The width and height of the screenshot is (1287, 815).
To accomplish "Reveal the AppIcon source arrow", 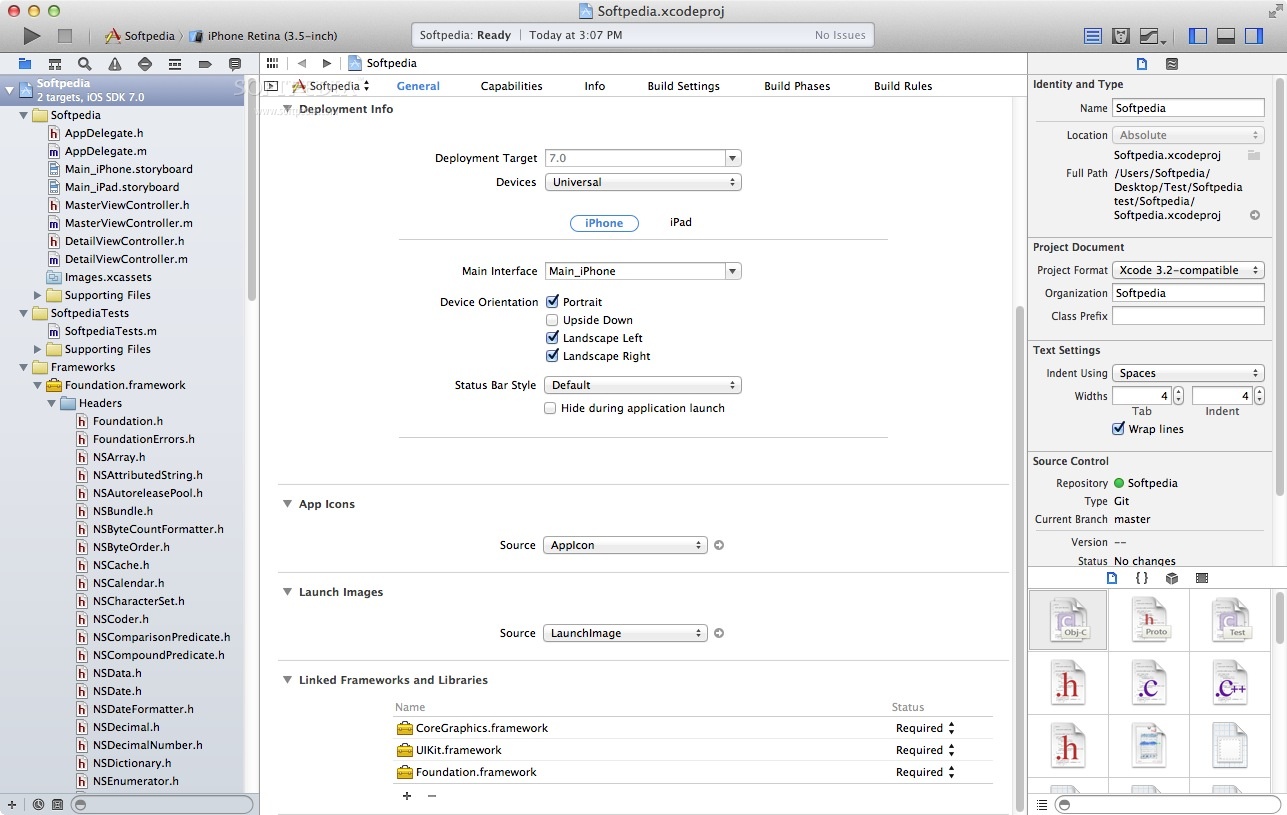I will (718, 545).
